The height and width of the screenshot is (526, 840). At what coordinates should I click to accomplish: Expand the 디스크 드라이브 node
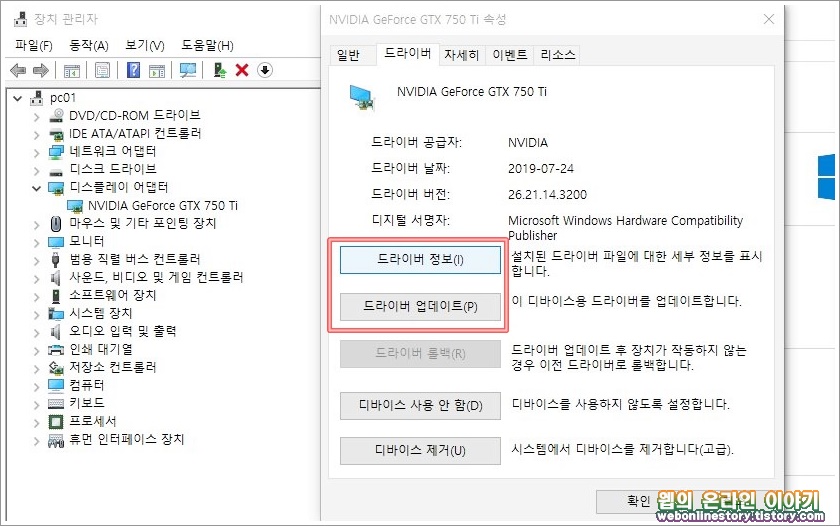tap(36, 171)
